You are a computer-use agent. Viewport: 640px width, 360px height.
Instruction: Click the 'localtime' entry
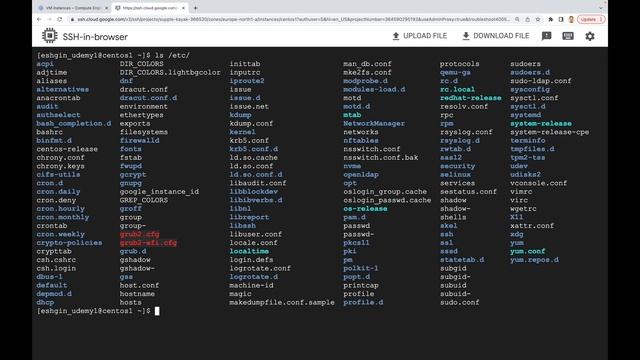coord(249,251)
